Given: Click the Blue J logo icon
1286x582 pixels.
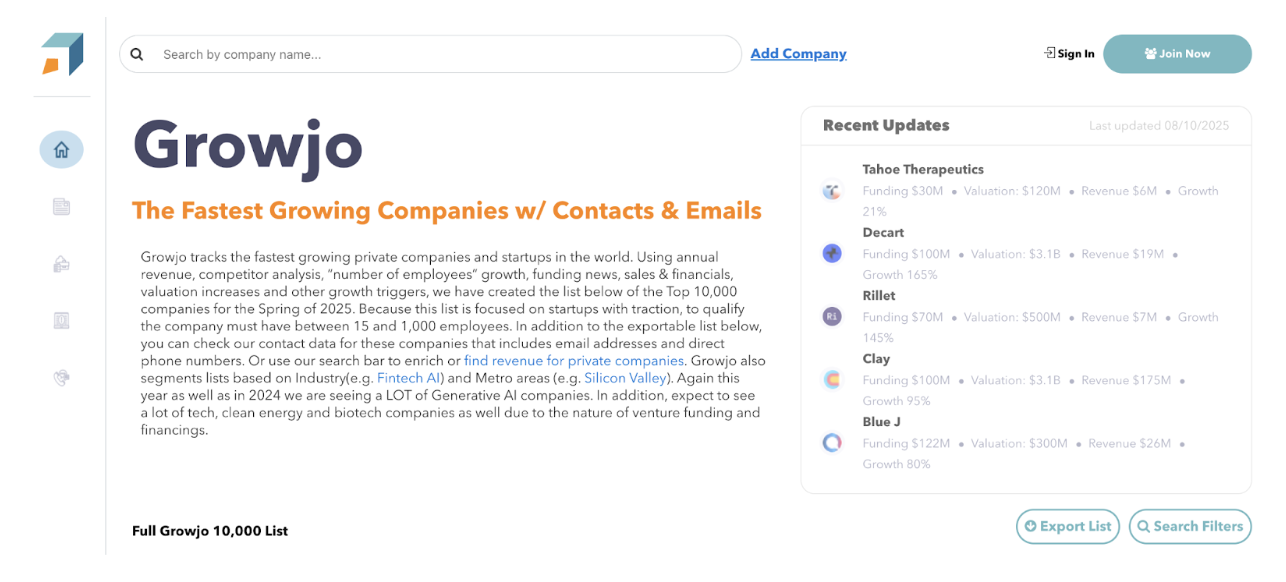Looking at the screenshot, I should [832, 443].
